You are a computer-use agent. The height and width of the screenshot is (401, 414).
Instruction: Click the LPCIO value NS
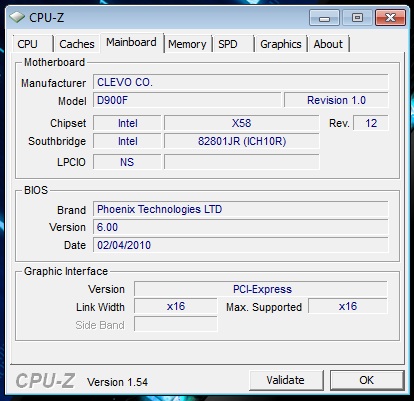[x=127, y=162]
